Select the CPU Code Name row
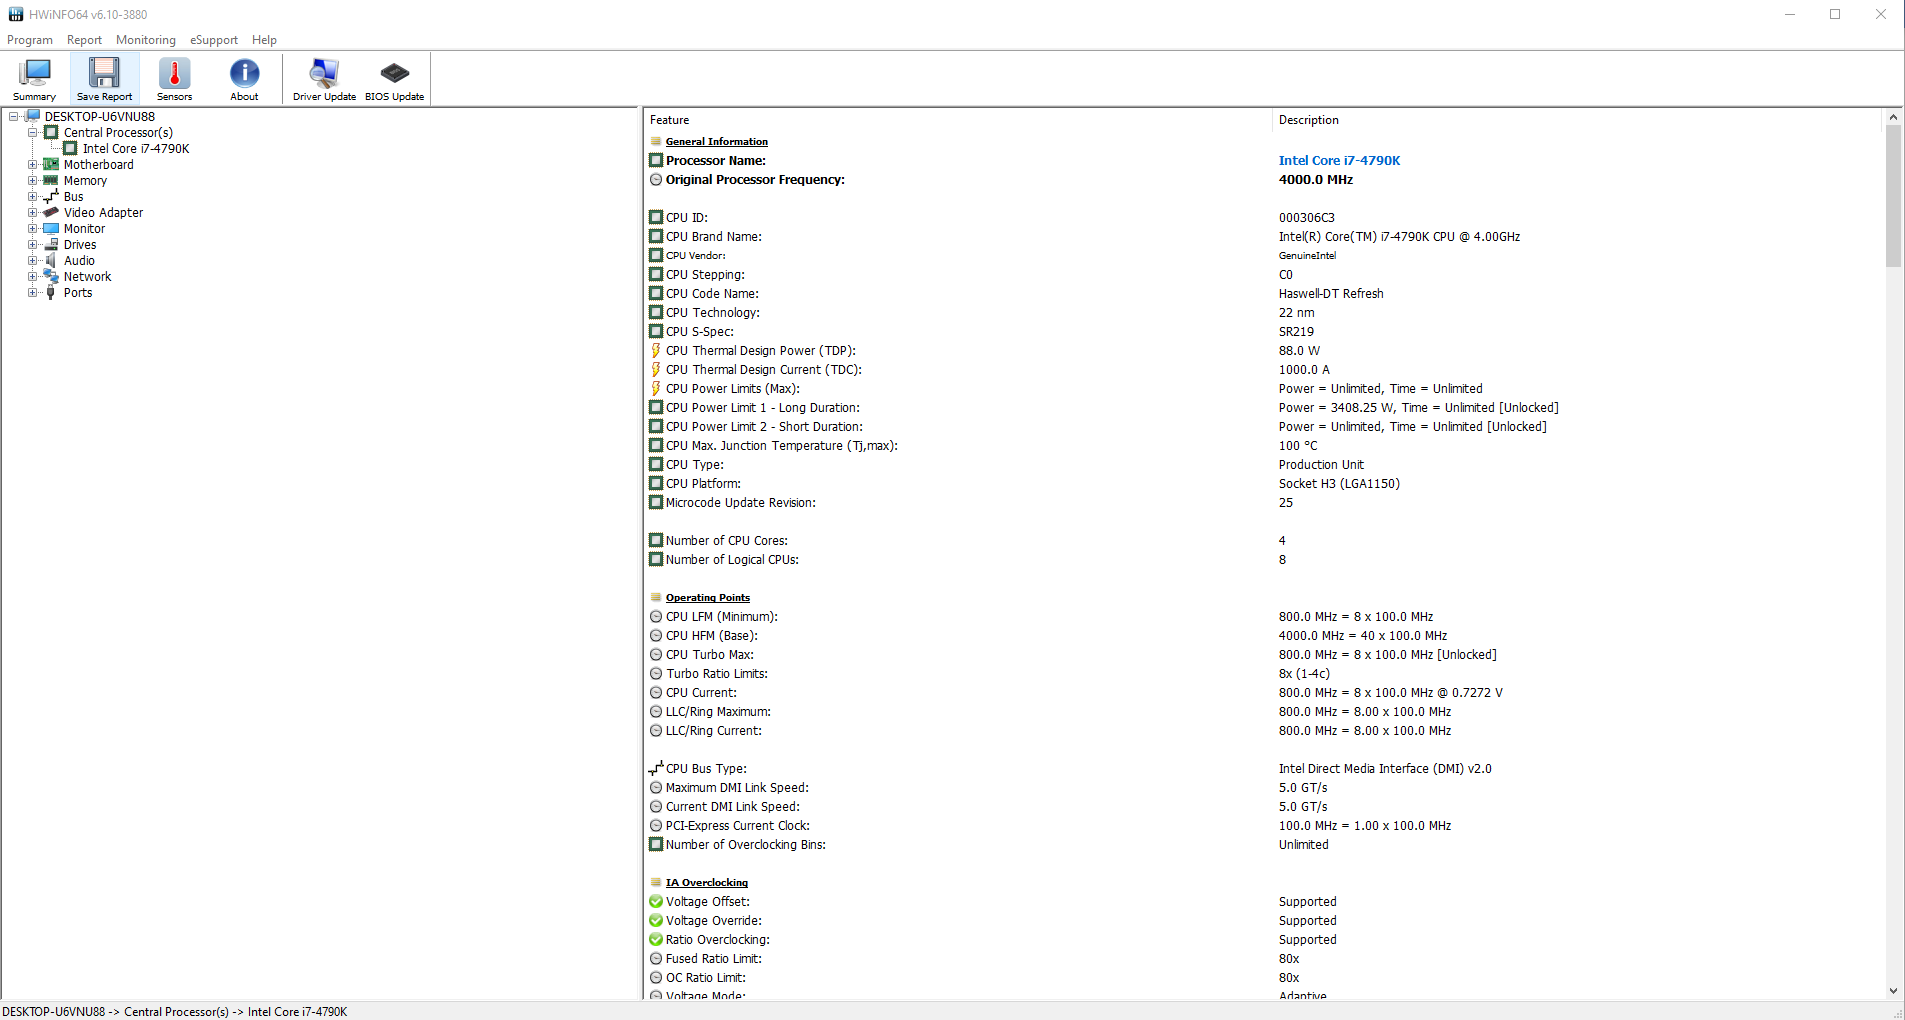Image resolution: width=1905 pixels, height=1020 pixels. click(1263, 294)
